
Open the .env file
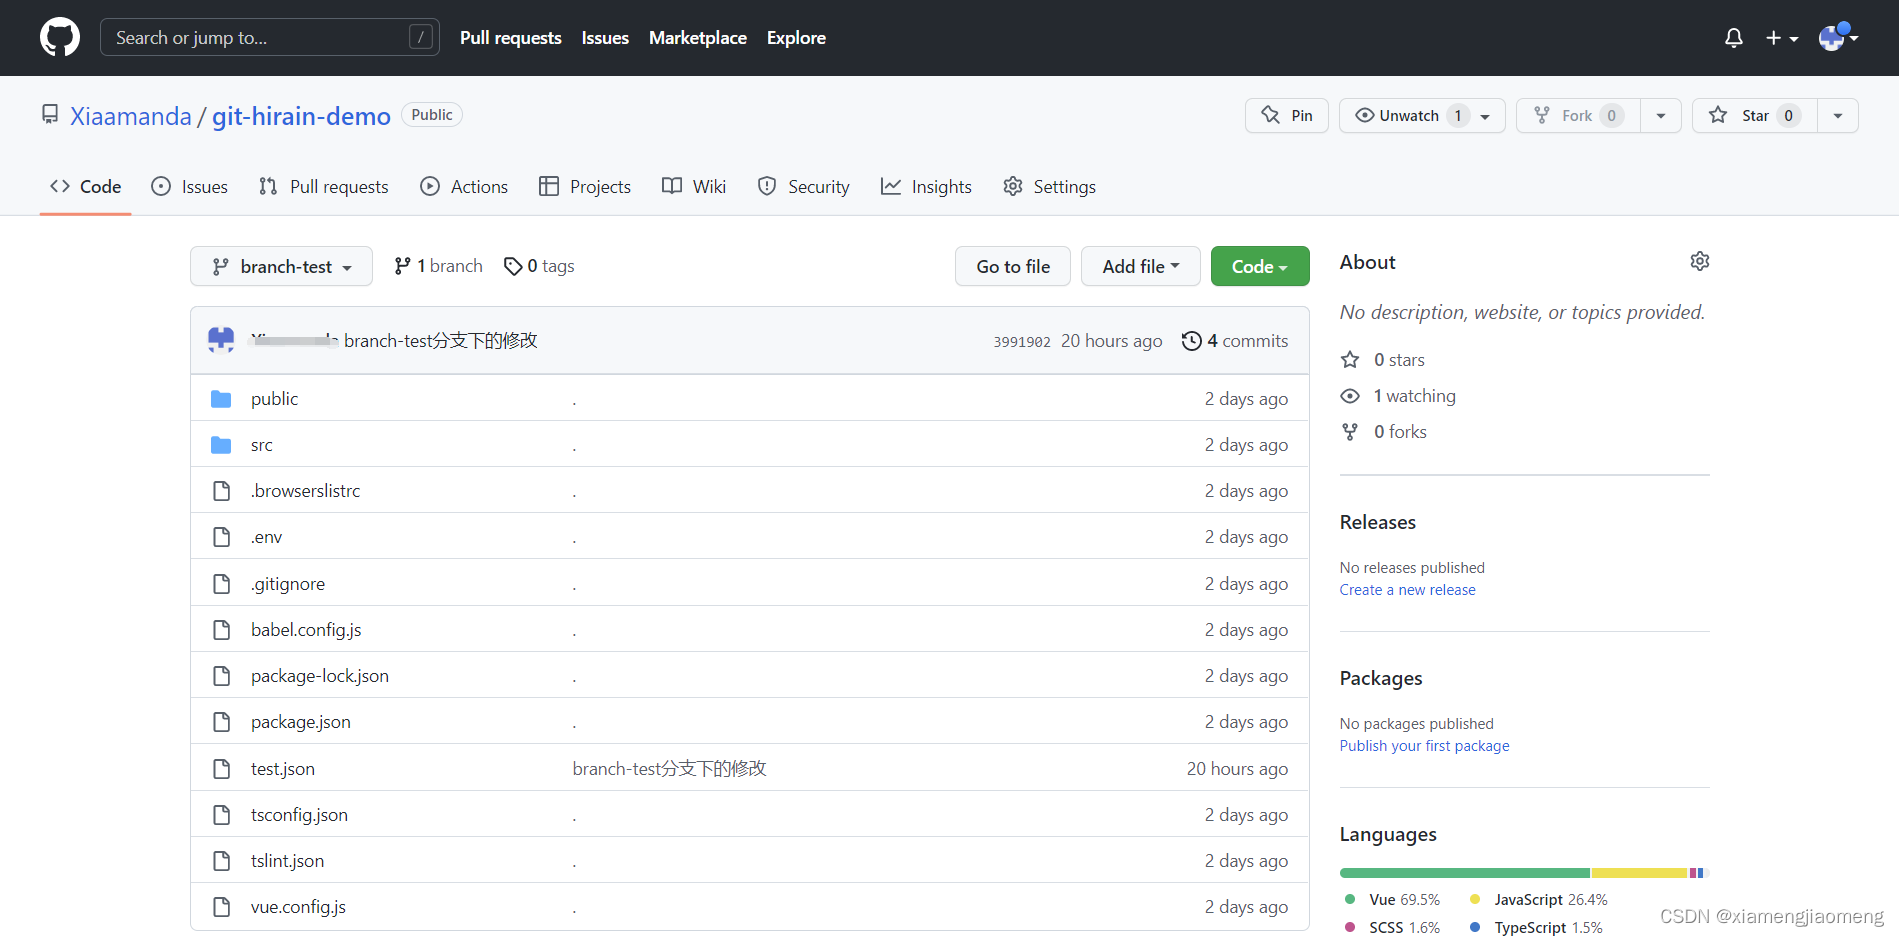tap(267, 537)
